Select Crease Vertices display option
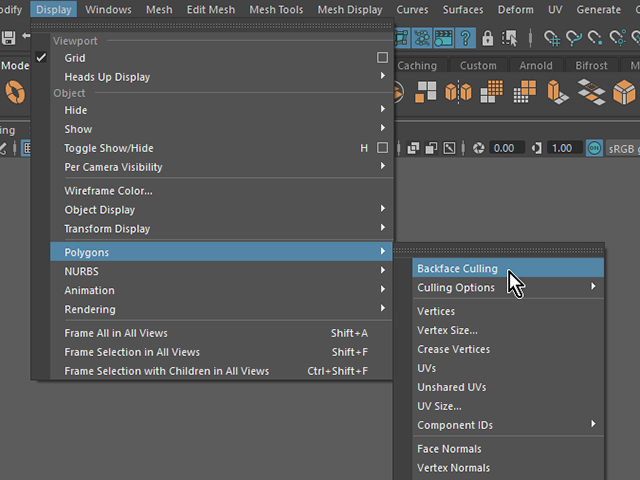This screenshot has height=480, width=640. [508, 349]
